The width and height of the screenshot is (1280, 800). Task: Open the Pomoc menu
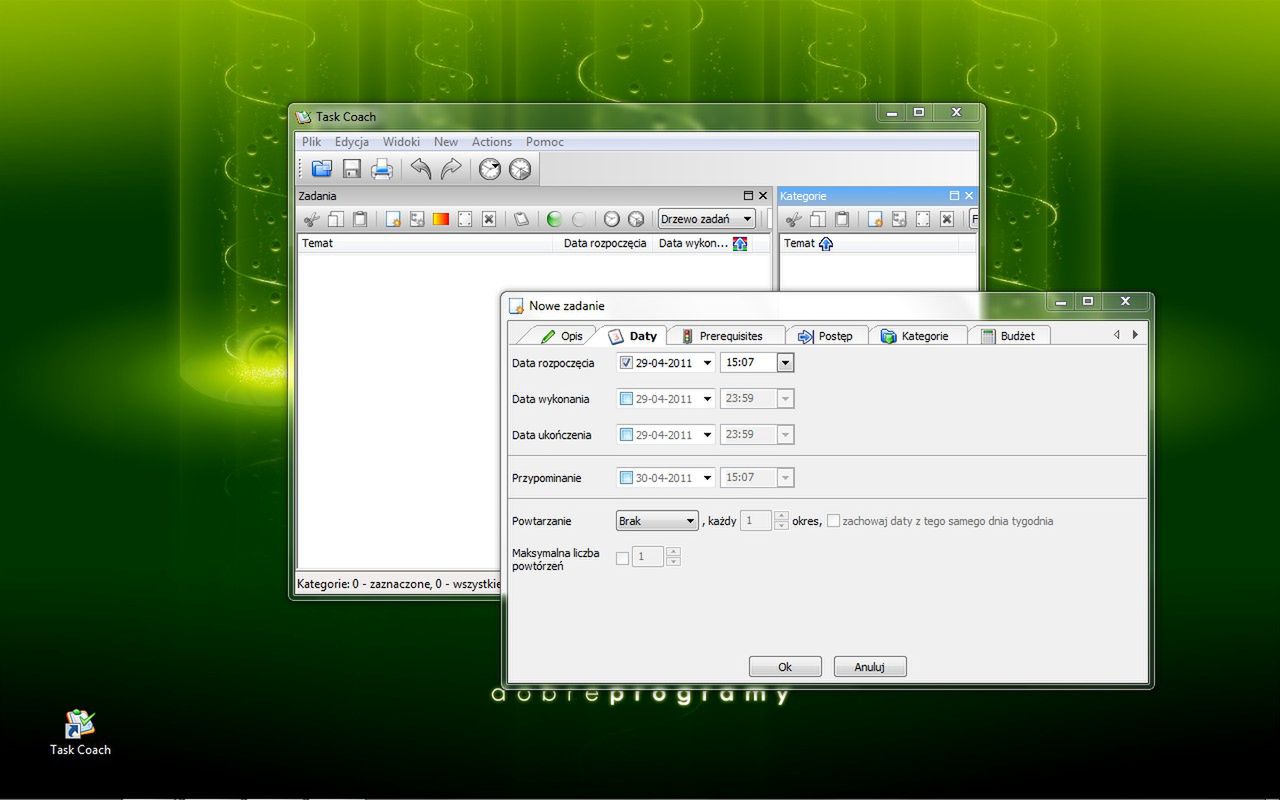[545, 142]
